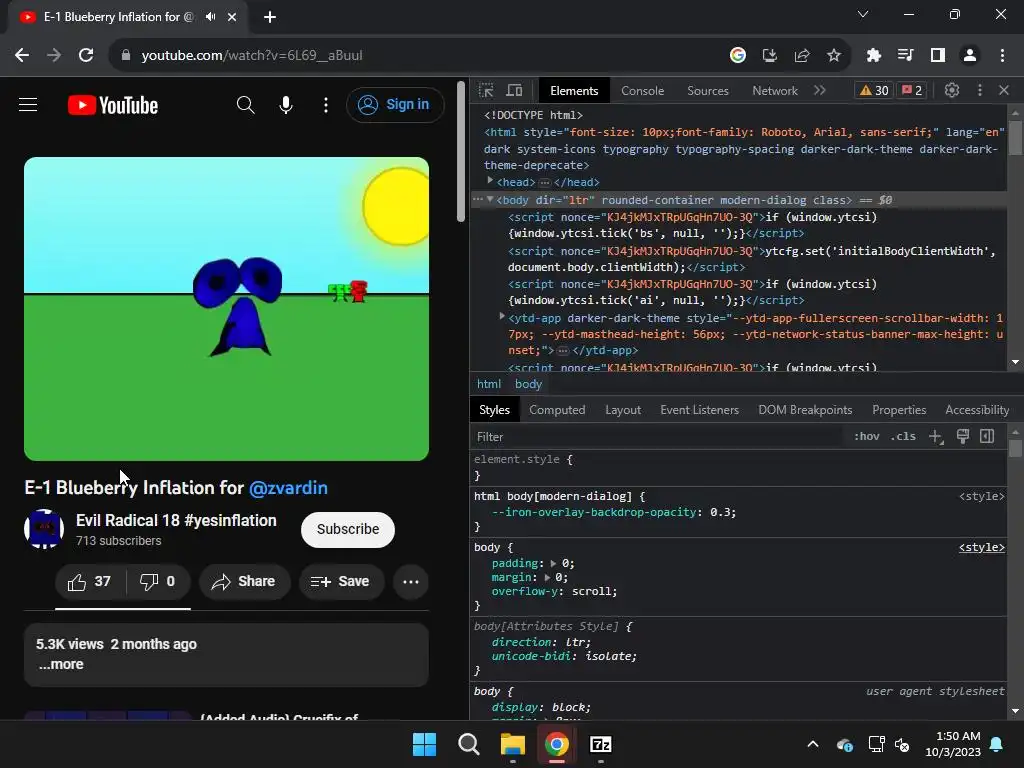Like the video with 37 likes

click(89, 581)
